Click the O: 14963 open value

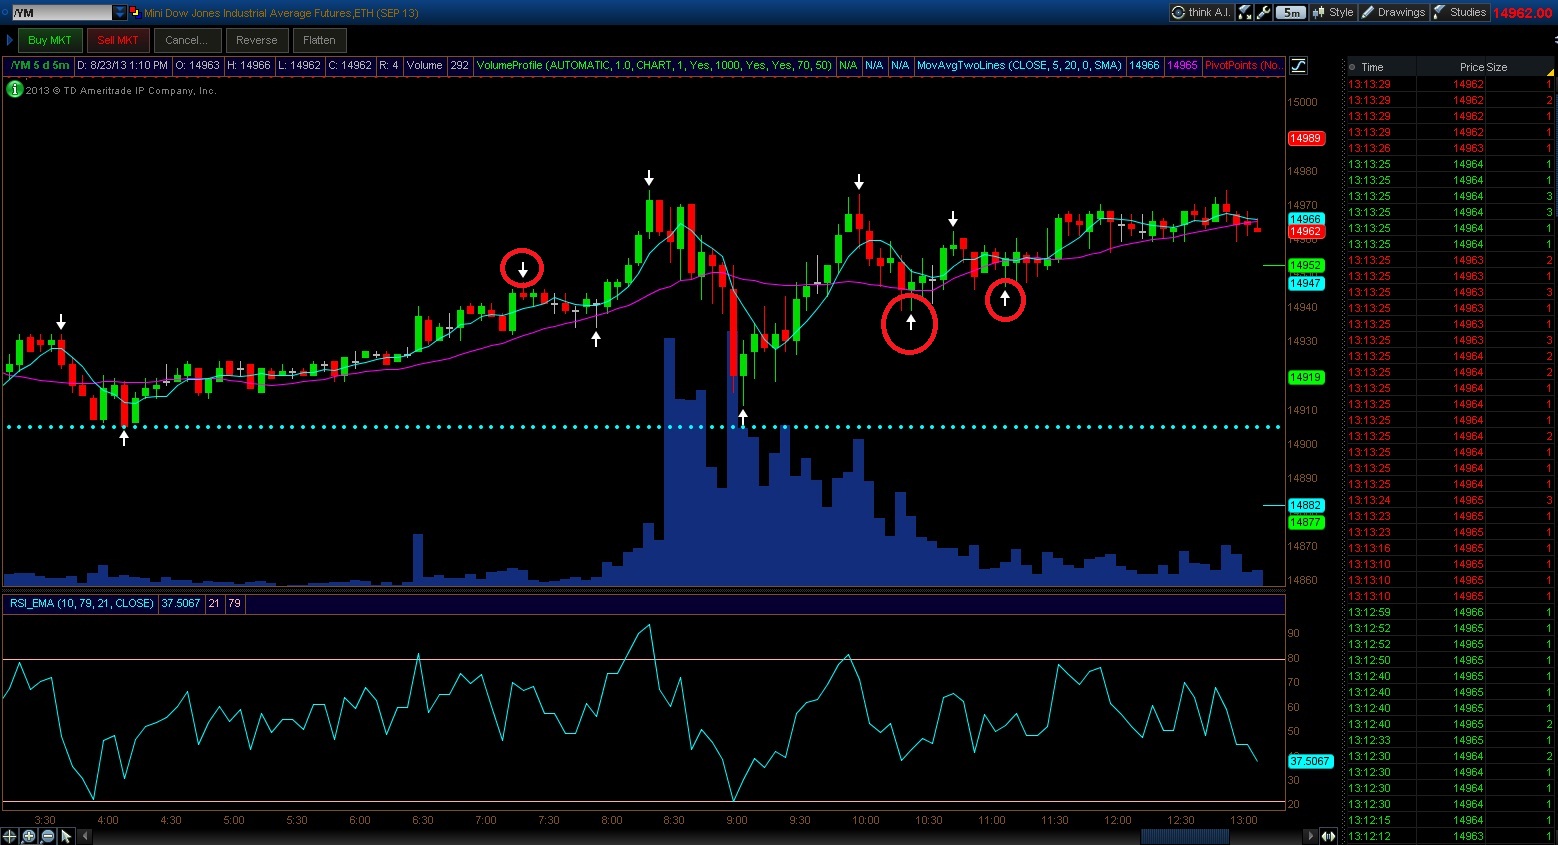pos(197,66)
